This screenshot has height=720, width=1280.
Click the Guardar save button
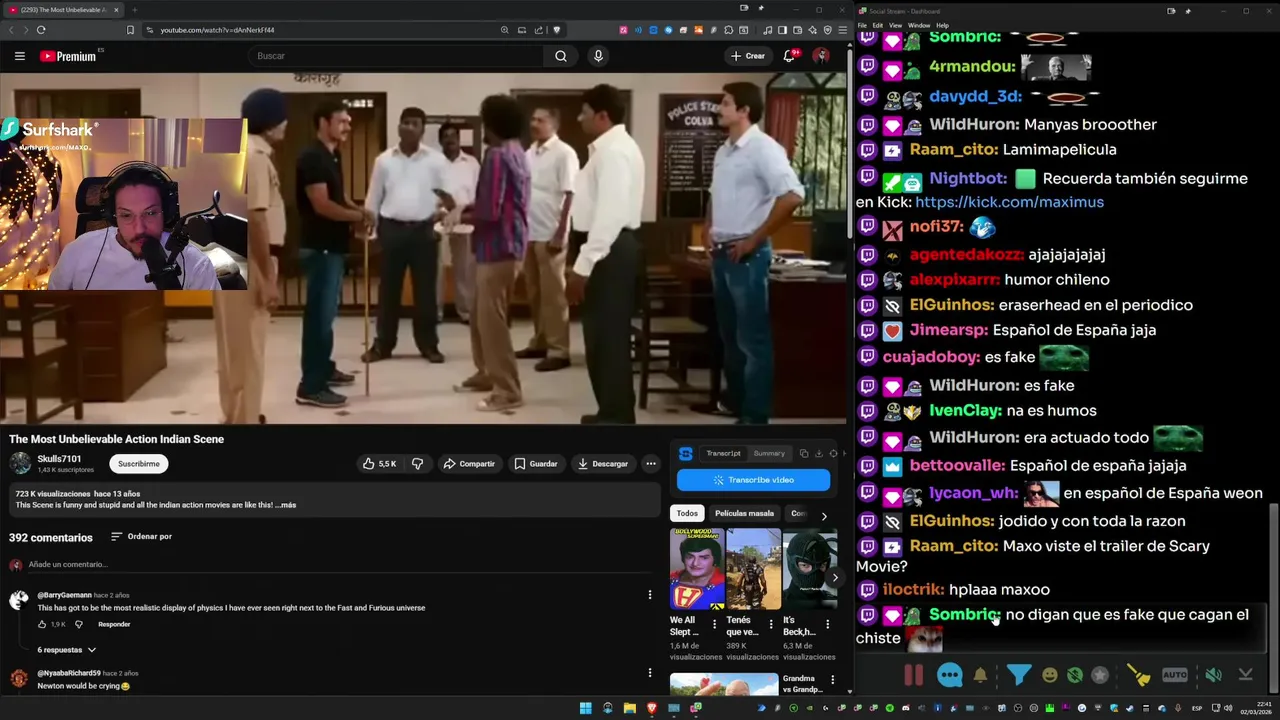point(536,464)
